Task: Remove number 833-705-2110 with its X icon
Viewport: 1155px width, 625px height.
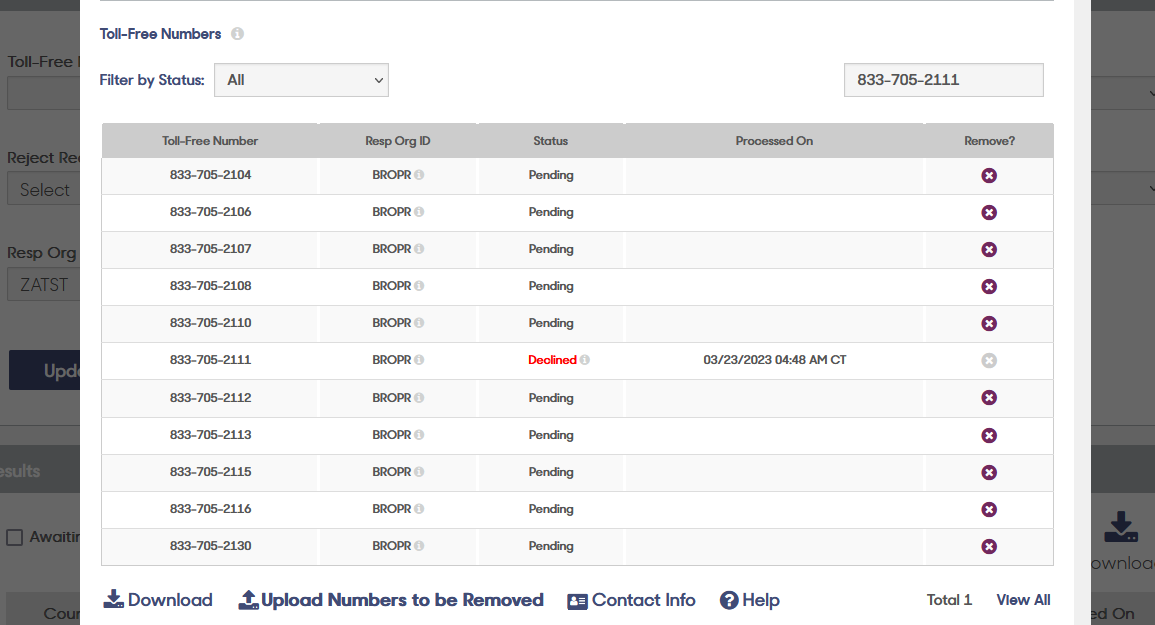Action: pyautogui.click(x=989, y=324)
